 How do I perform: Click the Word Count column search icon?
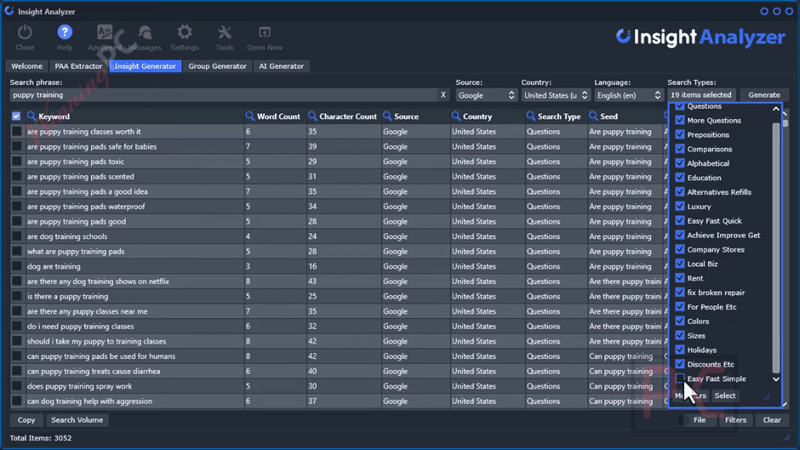pos(249,116)
